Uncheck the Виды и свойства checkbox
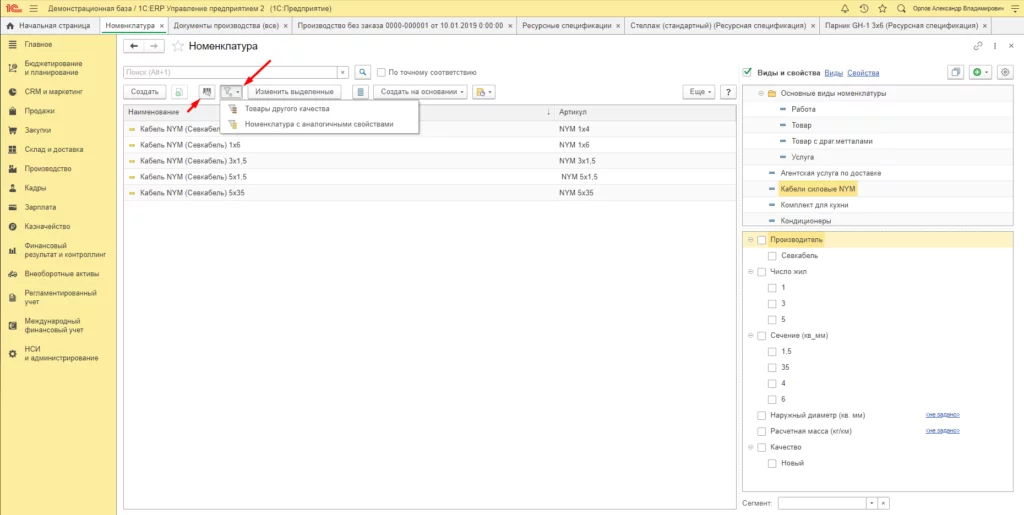Image resolution: width=1024 pixels, height=515 pixels. click(748, 73)
